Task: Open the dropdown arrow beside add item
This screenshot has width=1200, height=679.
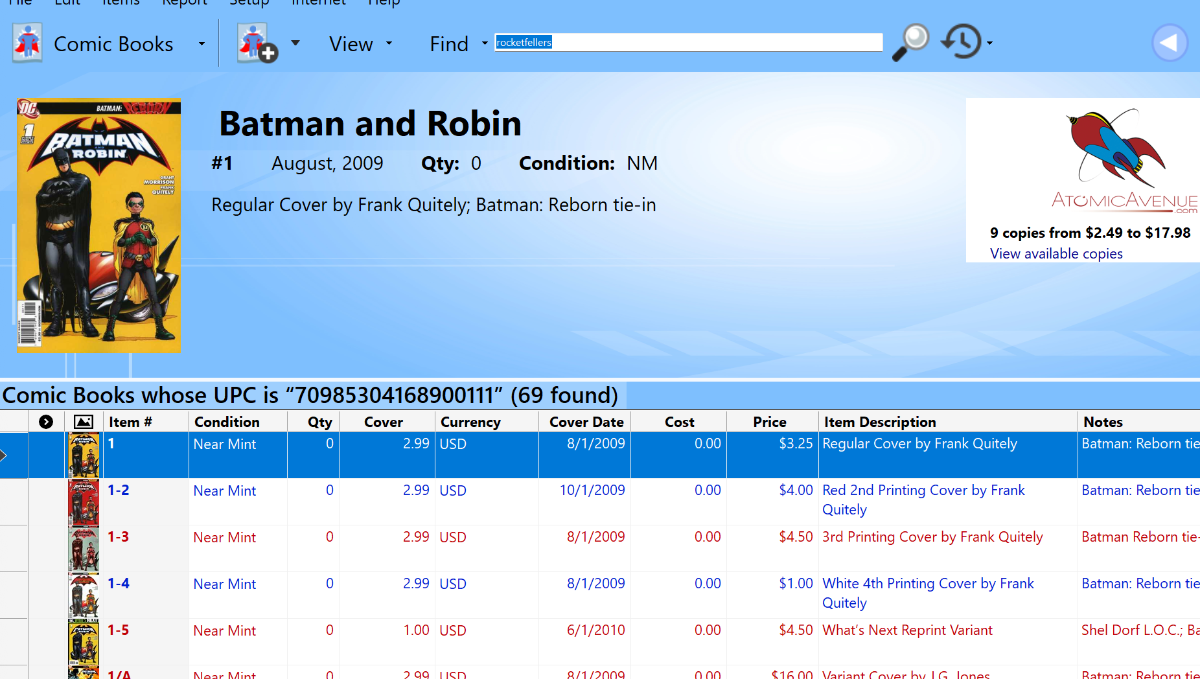Action: click(295, 43)
